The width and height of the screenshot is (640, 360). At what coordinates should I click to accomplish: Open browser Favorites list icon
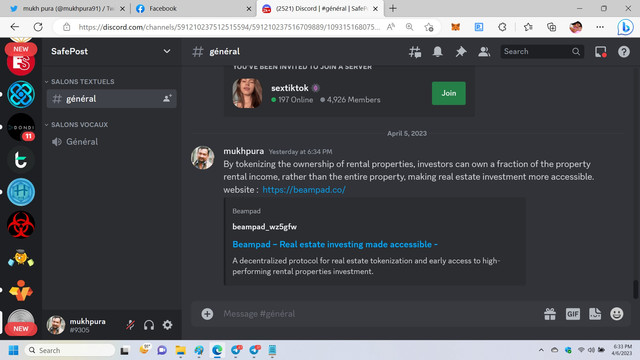[x=528, y=27]
